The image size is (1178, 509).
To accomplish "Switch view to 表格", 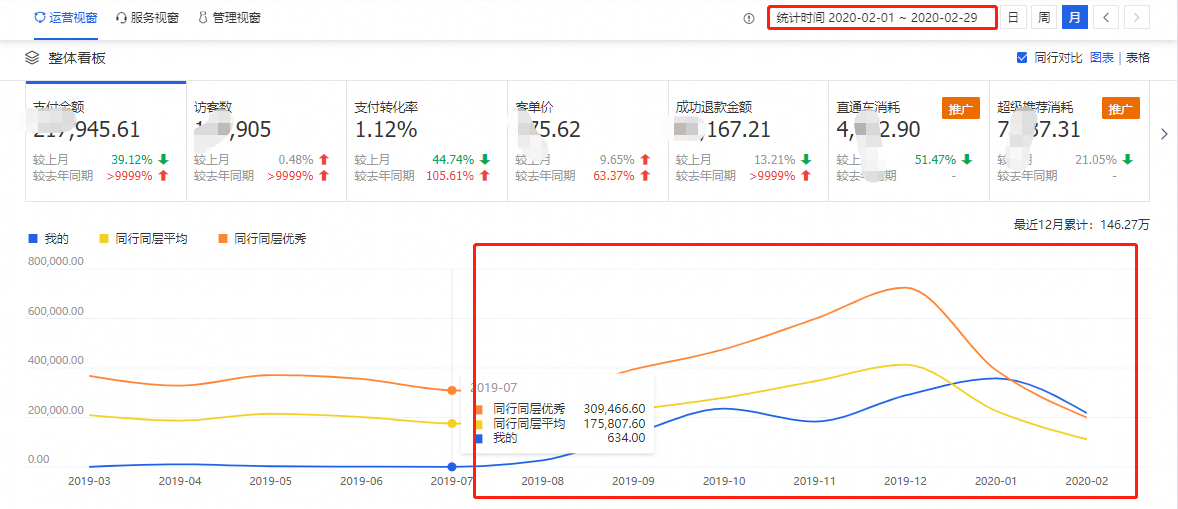I will click(x=1138, y=58).
